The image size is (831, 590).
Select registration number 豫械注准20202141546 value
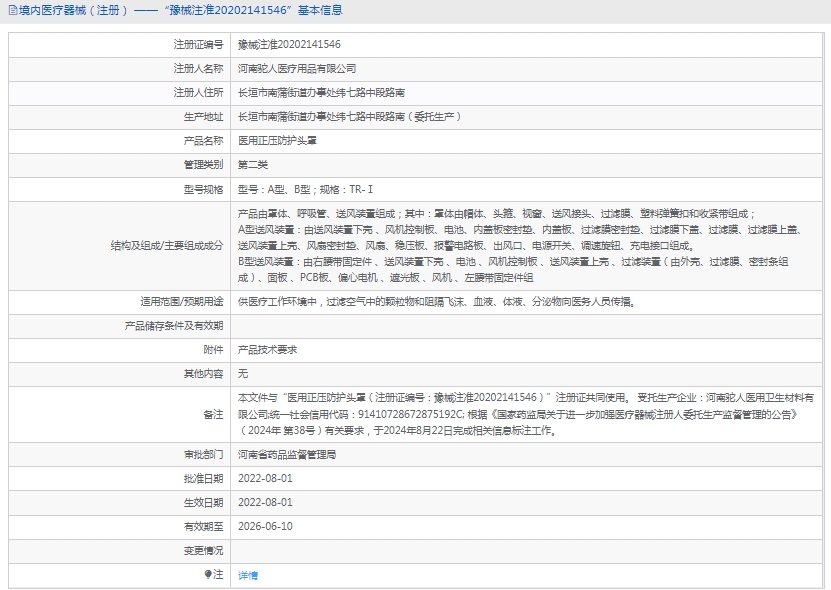point(289,45)
